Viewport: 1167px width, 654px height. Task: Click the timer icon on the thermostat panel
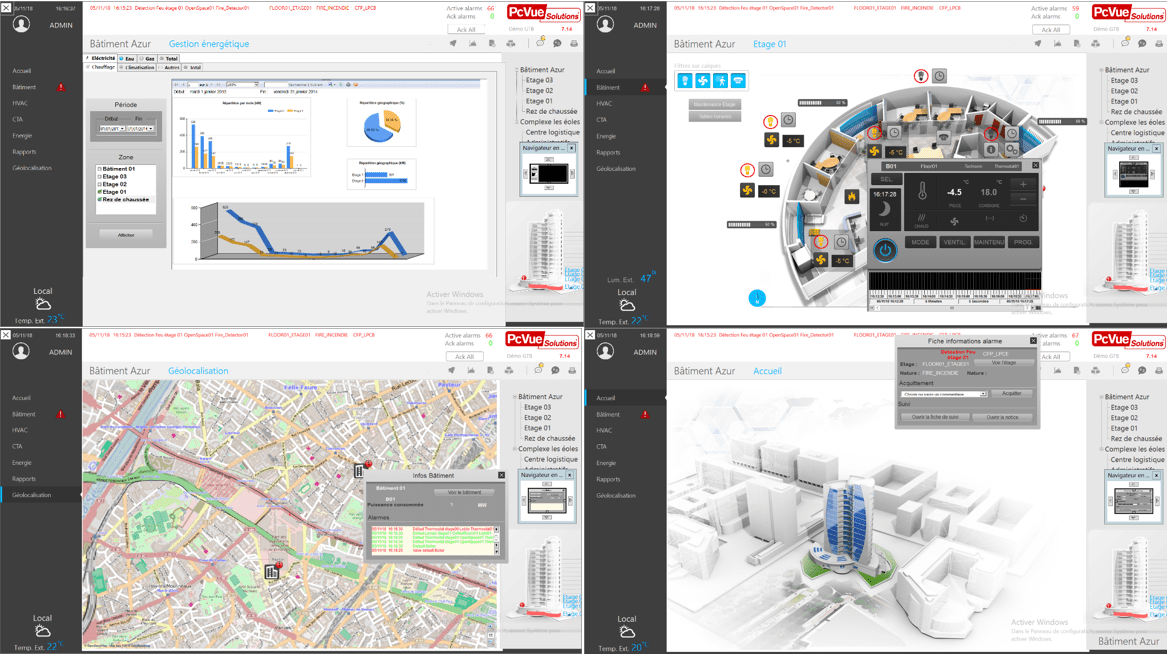[x=1023, y=217]
